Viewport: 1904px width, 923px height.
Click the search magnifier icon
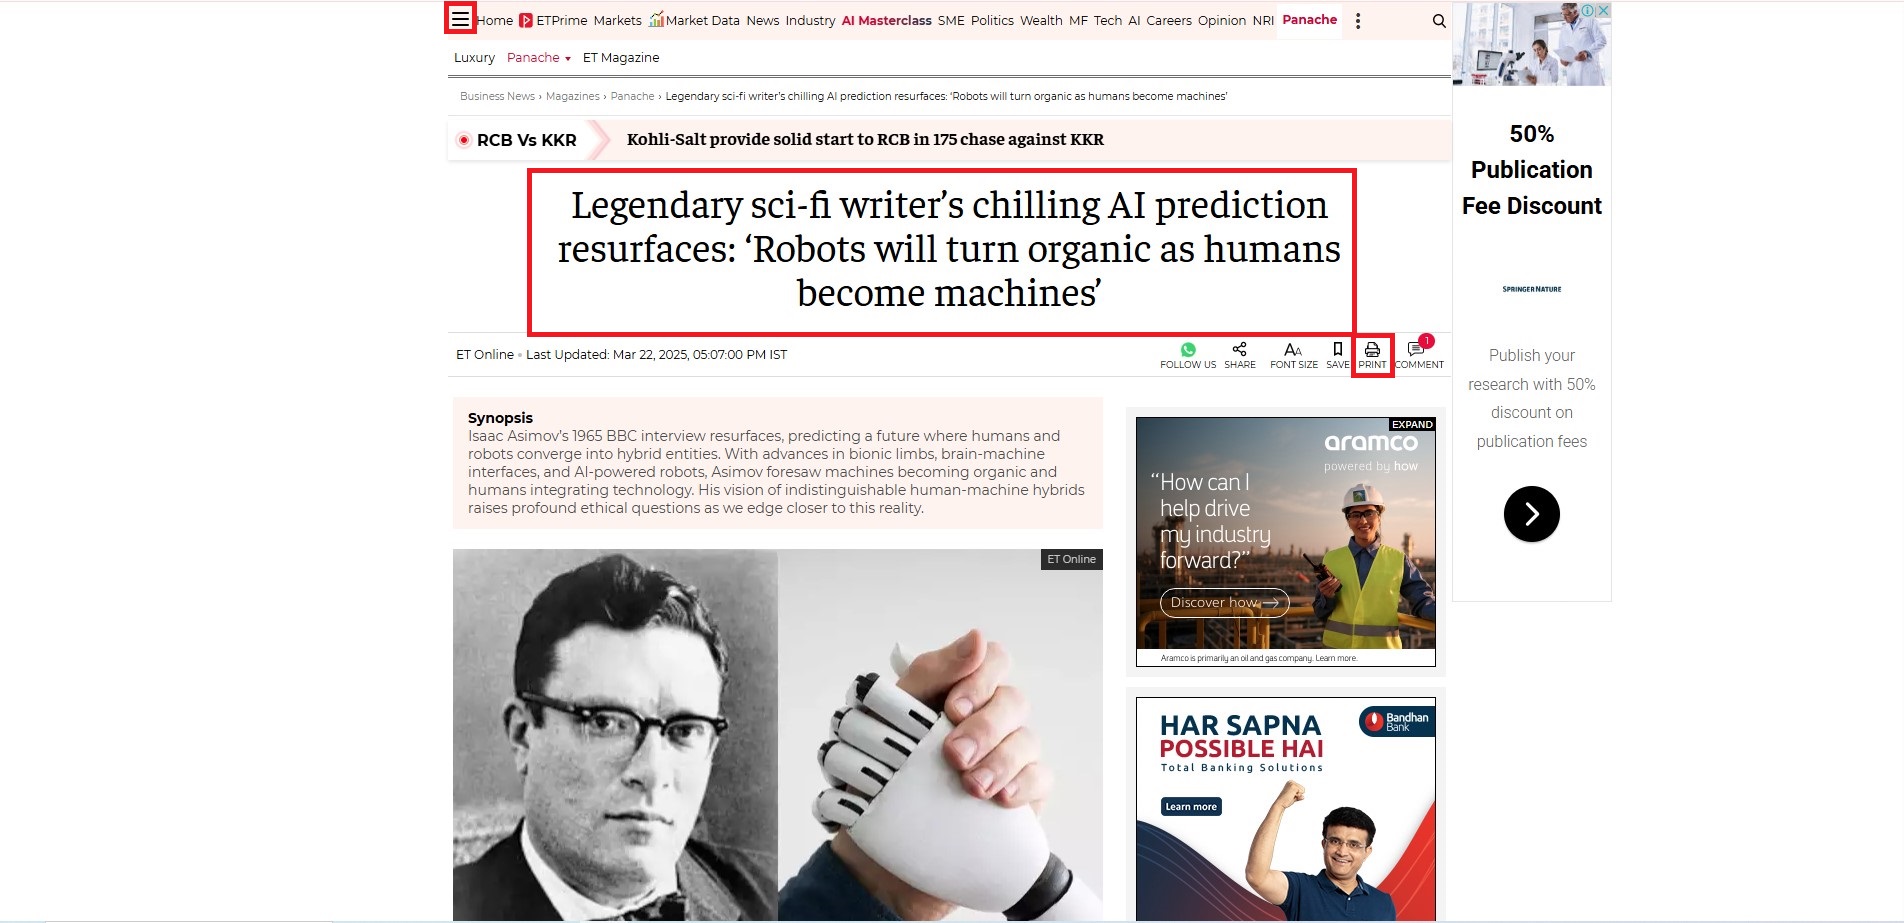[1439, 21]
